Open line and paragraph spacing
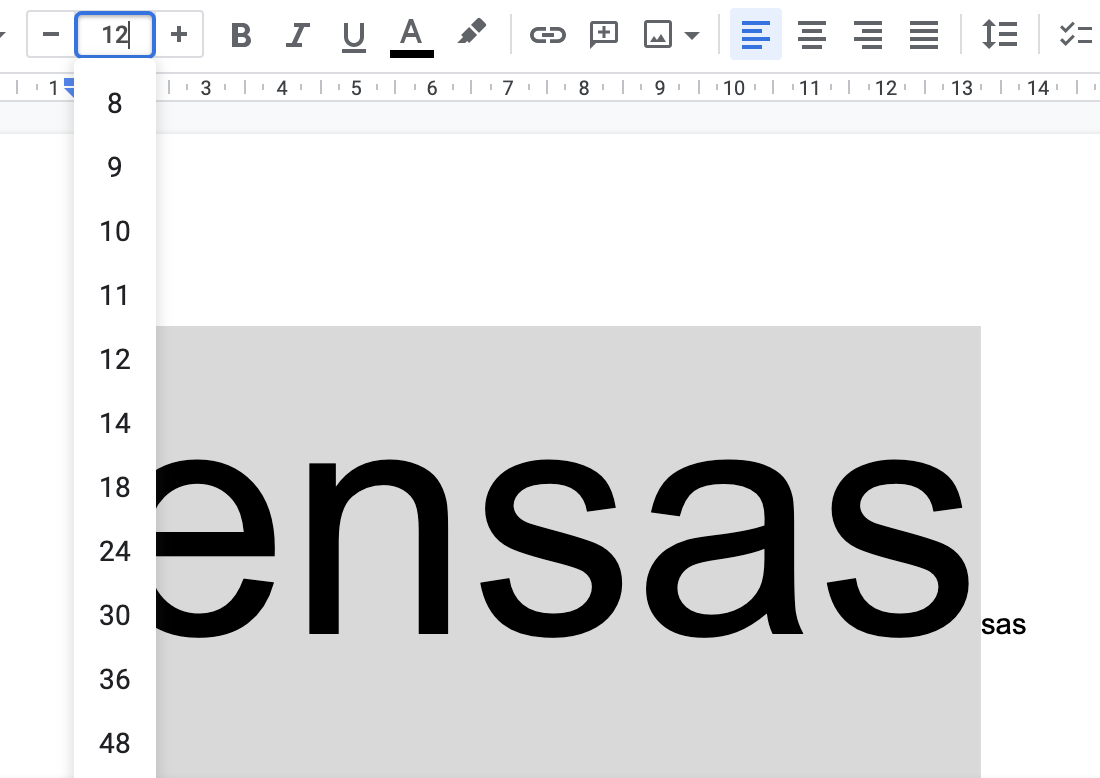 click(999, 34)
